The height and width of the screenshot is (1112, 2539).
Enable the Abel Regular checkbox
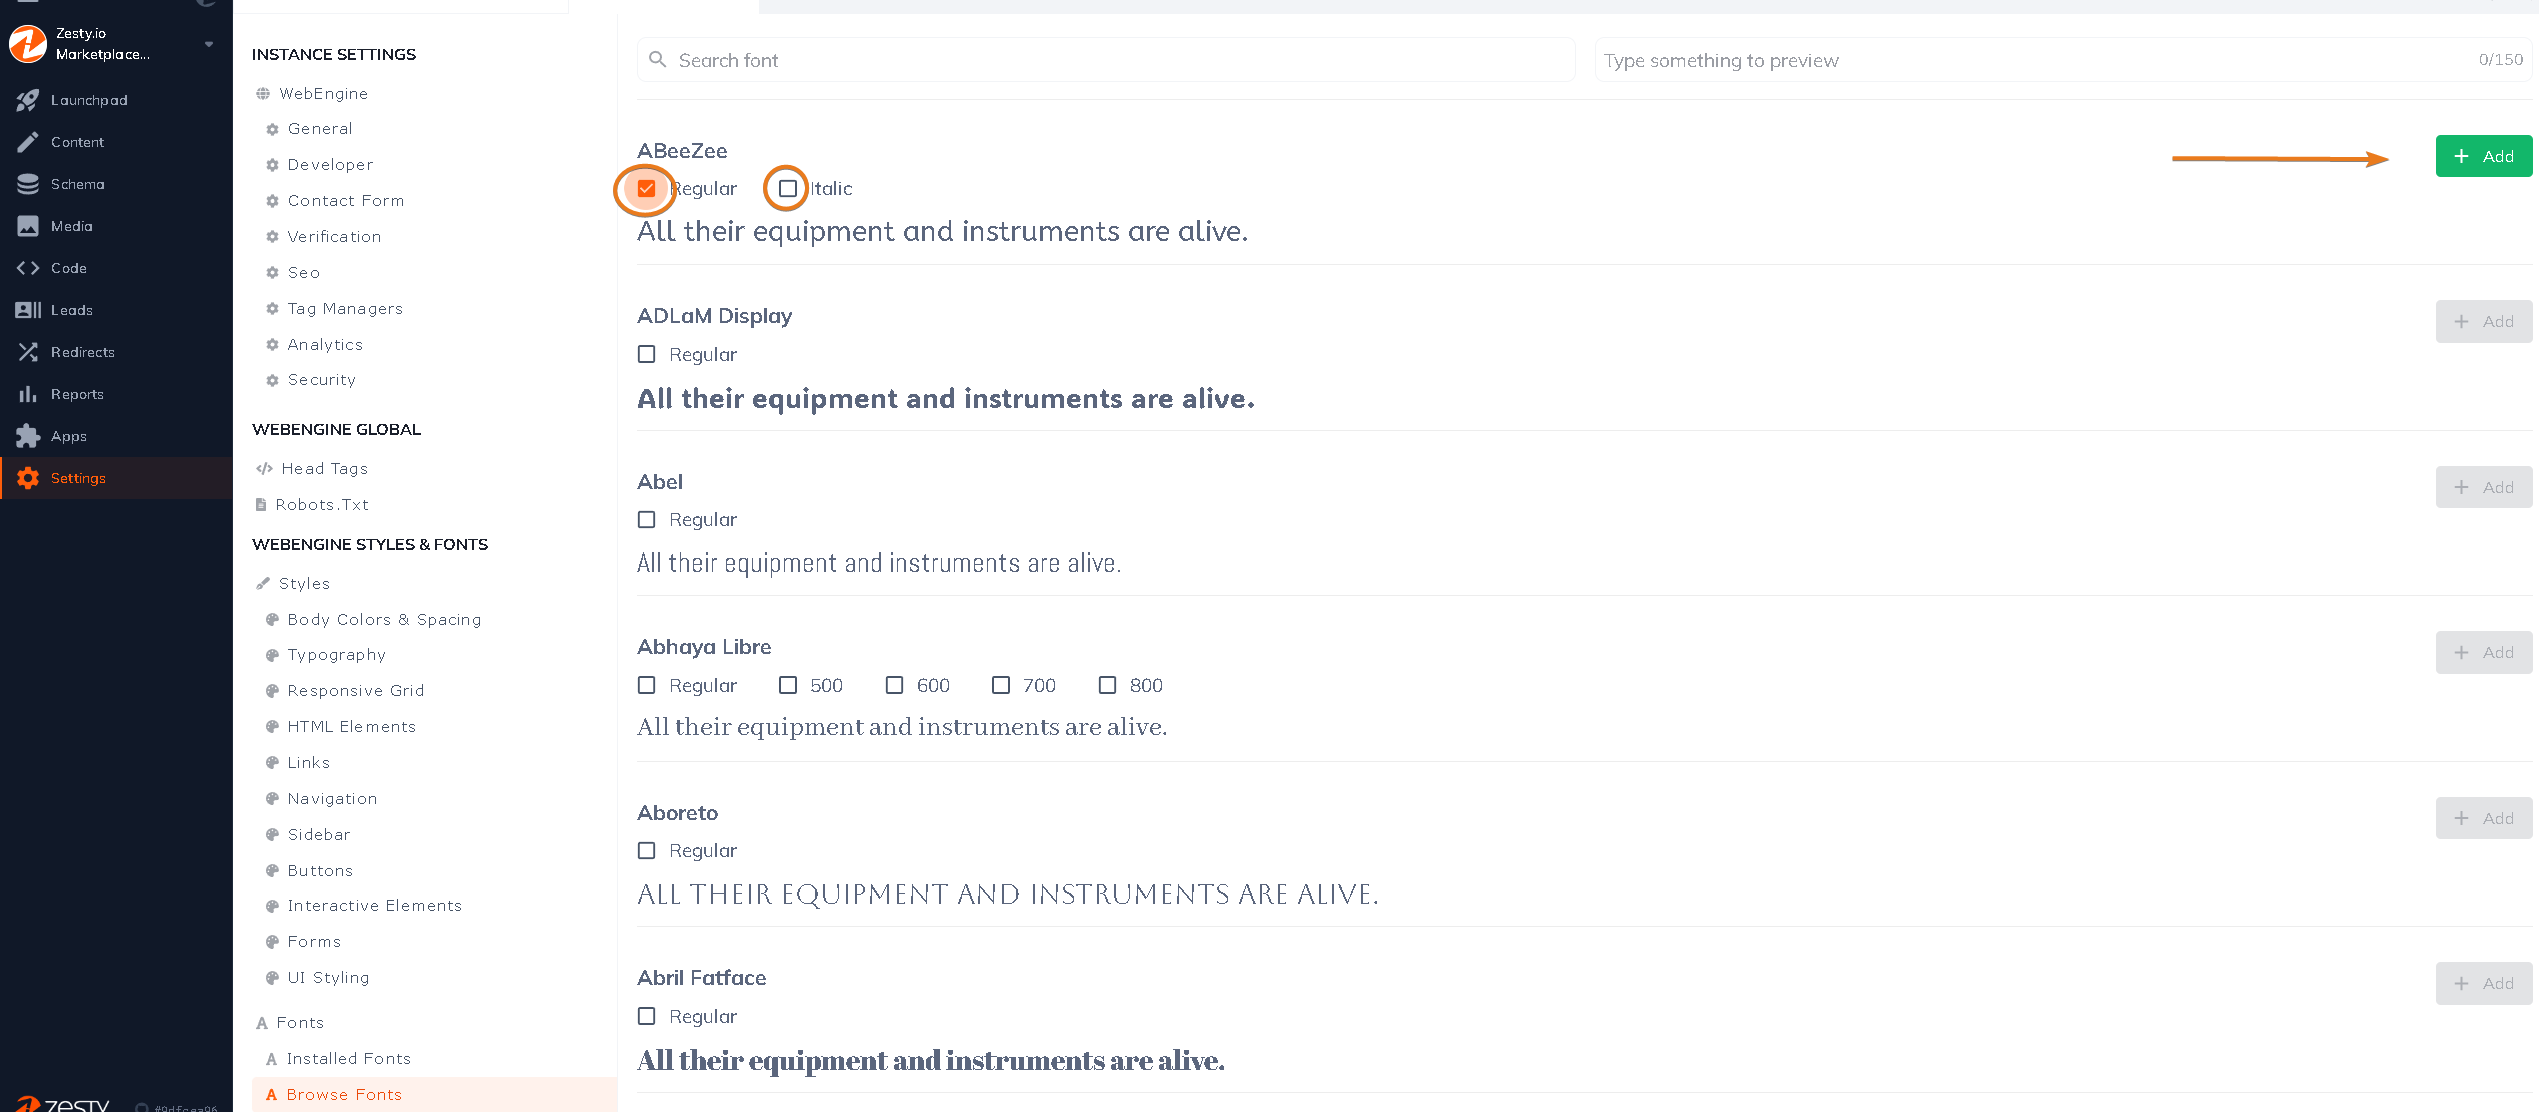(x=646, y=520)
